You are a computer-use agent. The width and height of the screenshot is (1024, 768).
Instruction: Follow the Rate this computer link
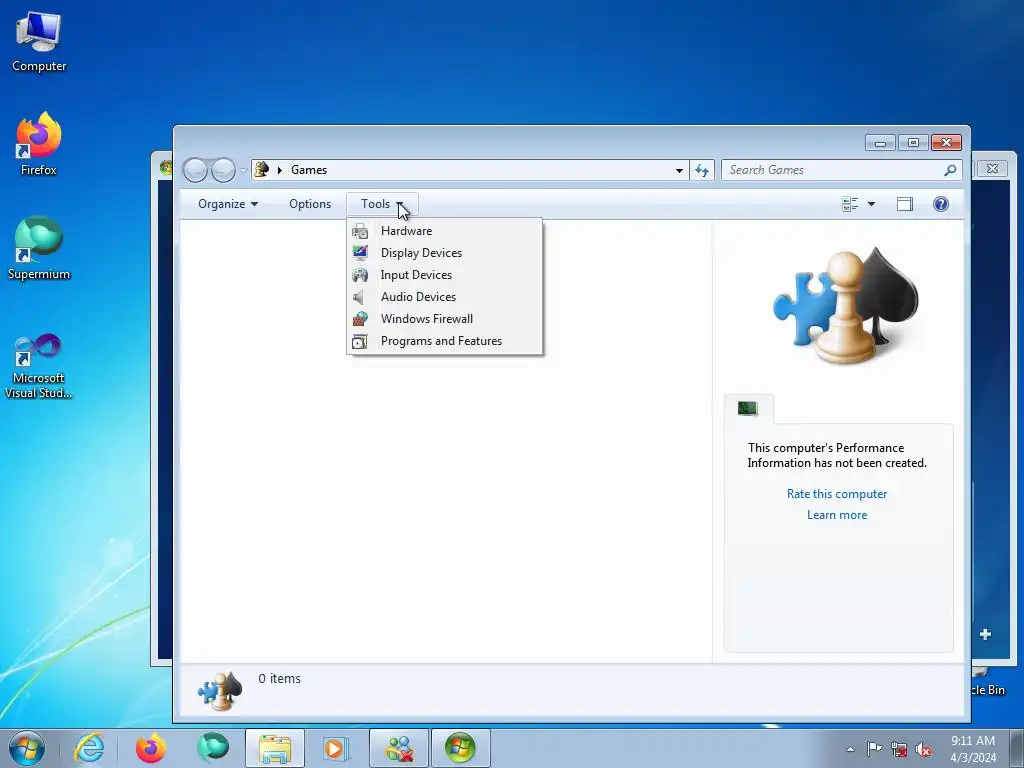pos(837,494)
